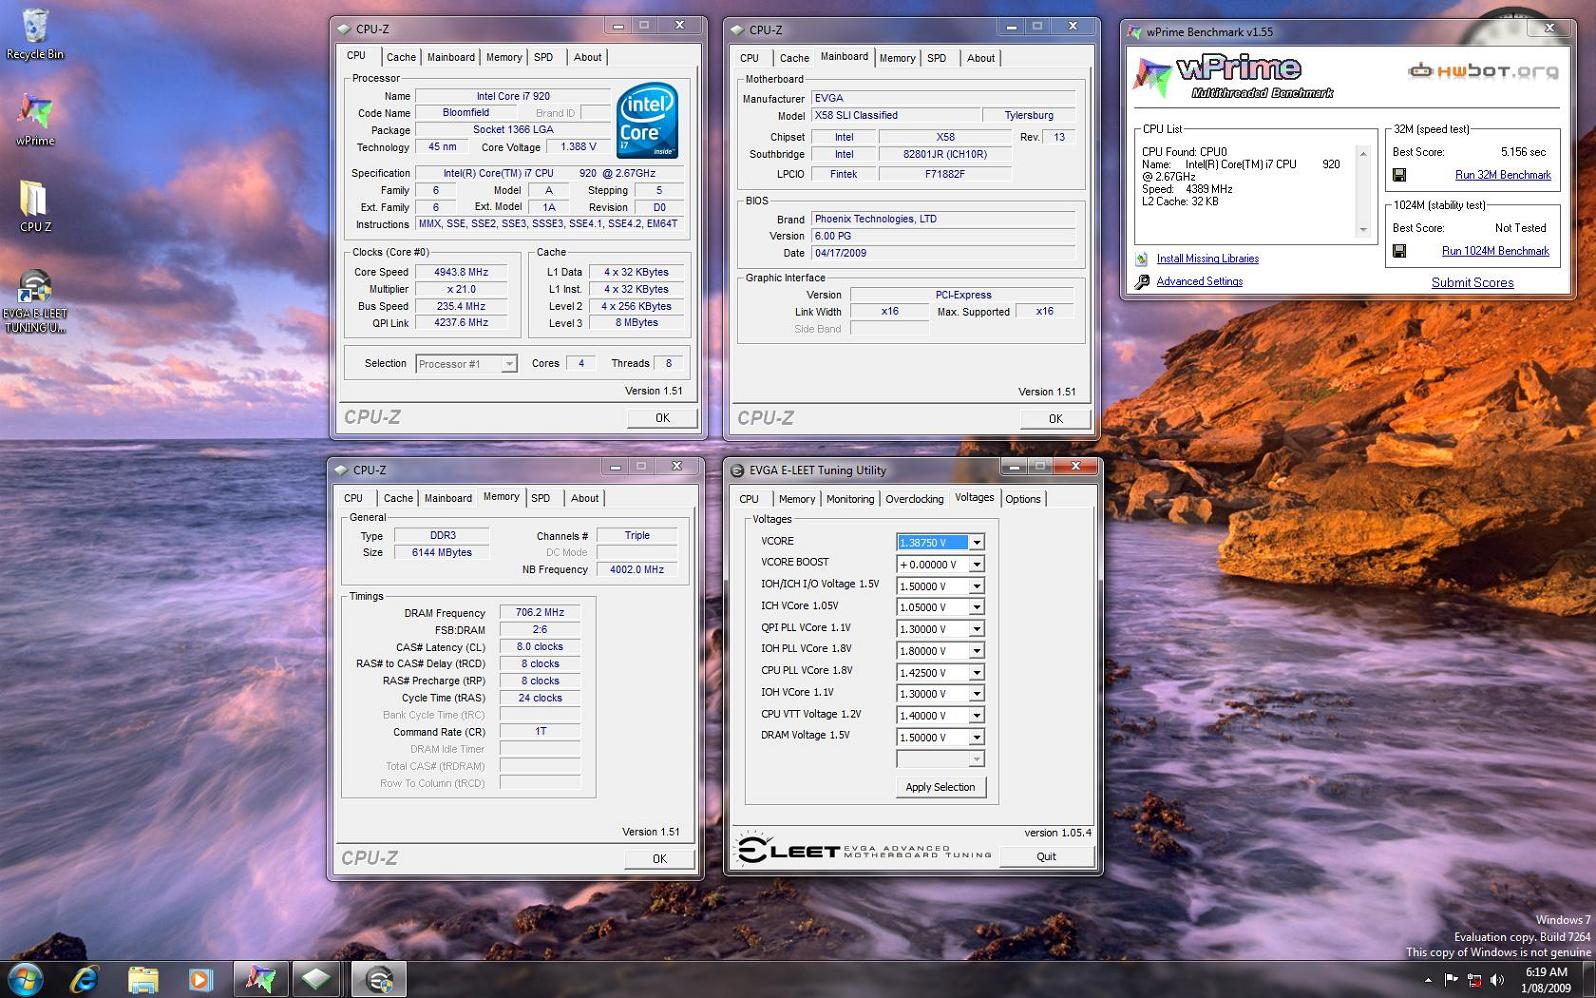The height and width of the screenshot is (998, 1596).
Task: Expand the IOH VCore 1.1V dropdown
Action: 976,694
